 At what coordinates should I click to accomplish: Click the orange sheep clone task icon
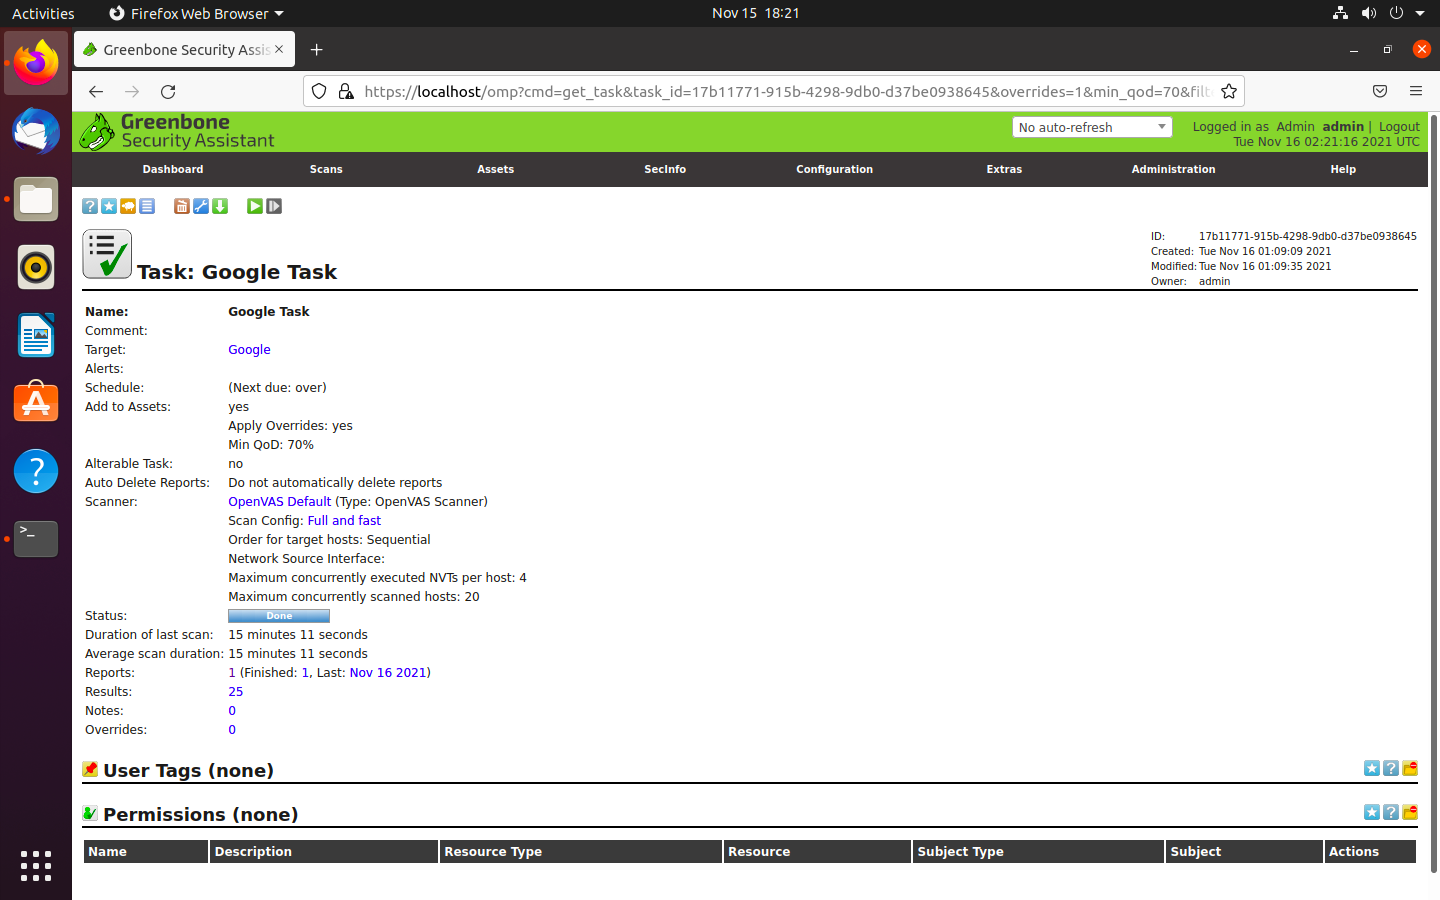click(128, 206)
